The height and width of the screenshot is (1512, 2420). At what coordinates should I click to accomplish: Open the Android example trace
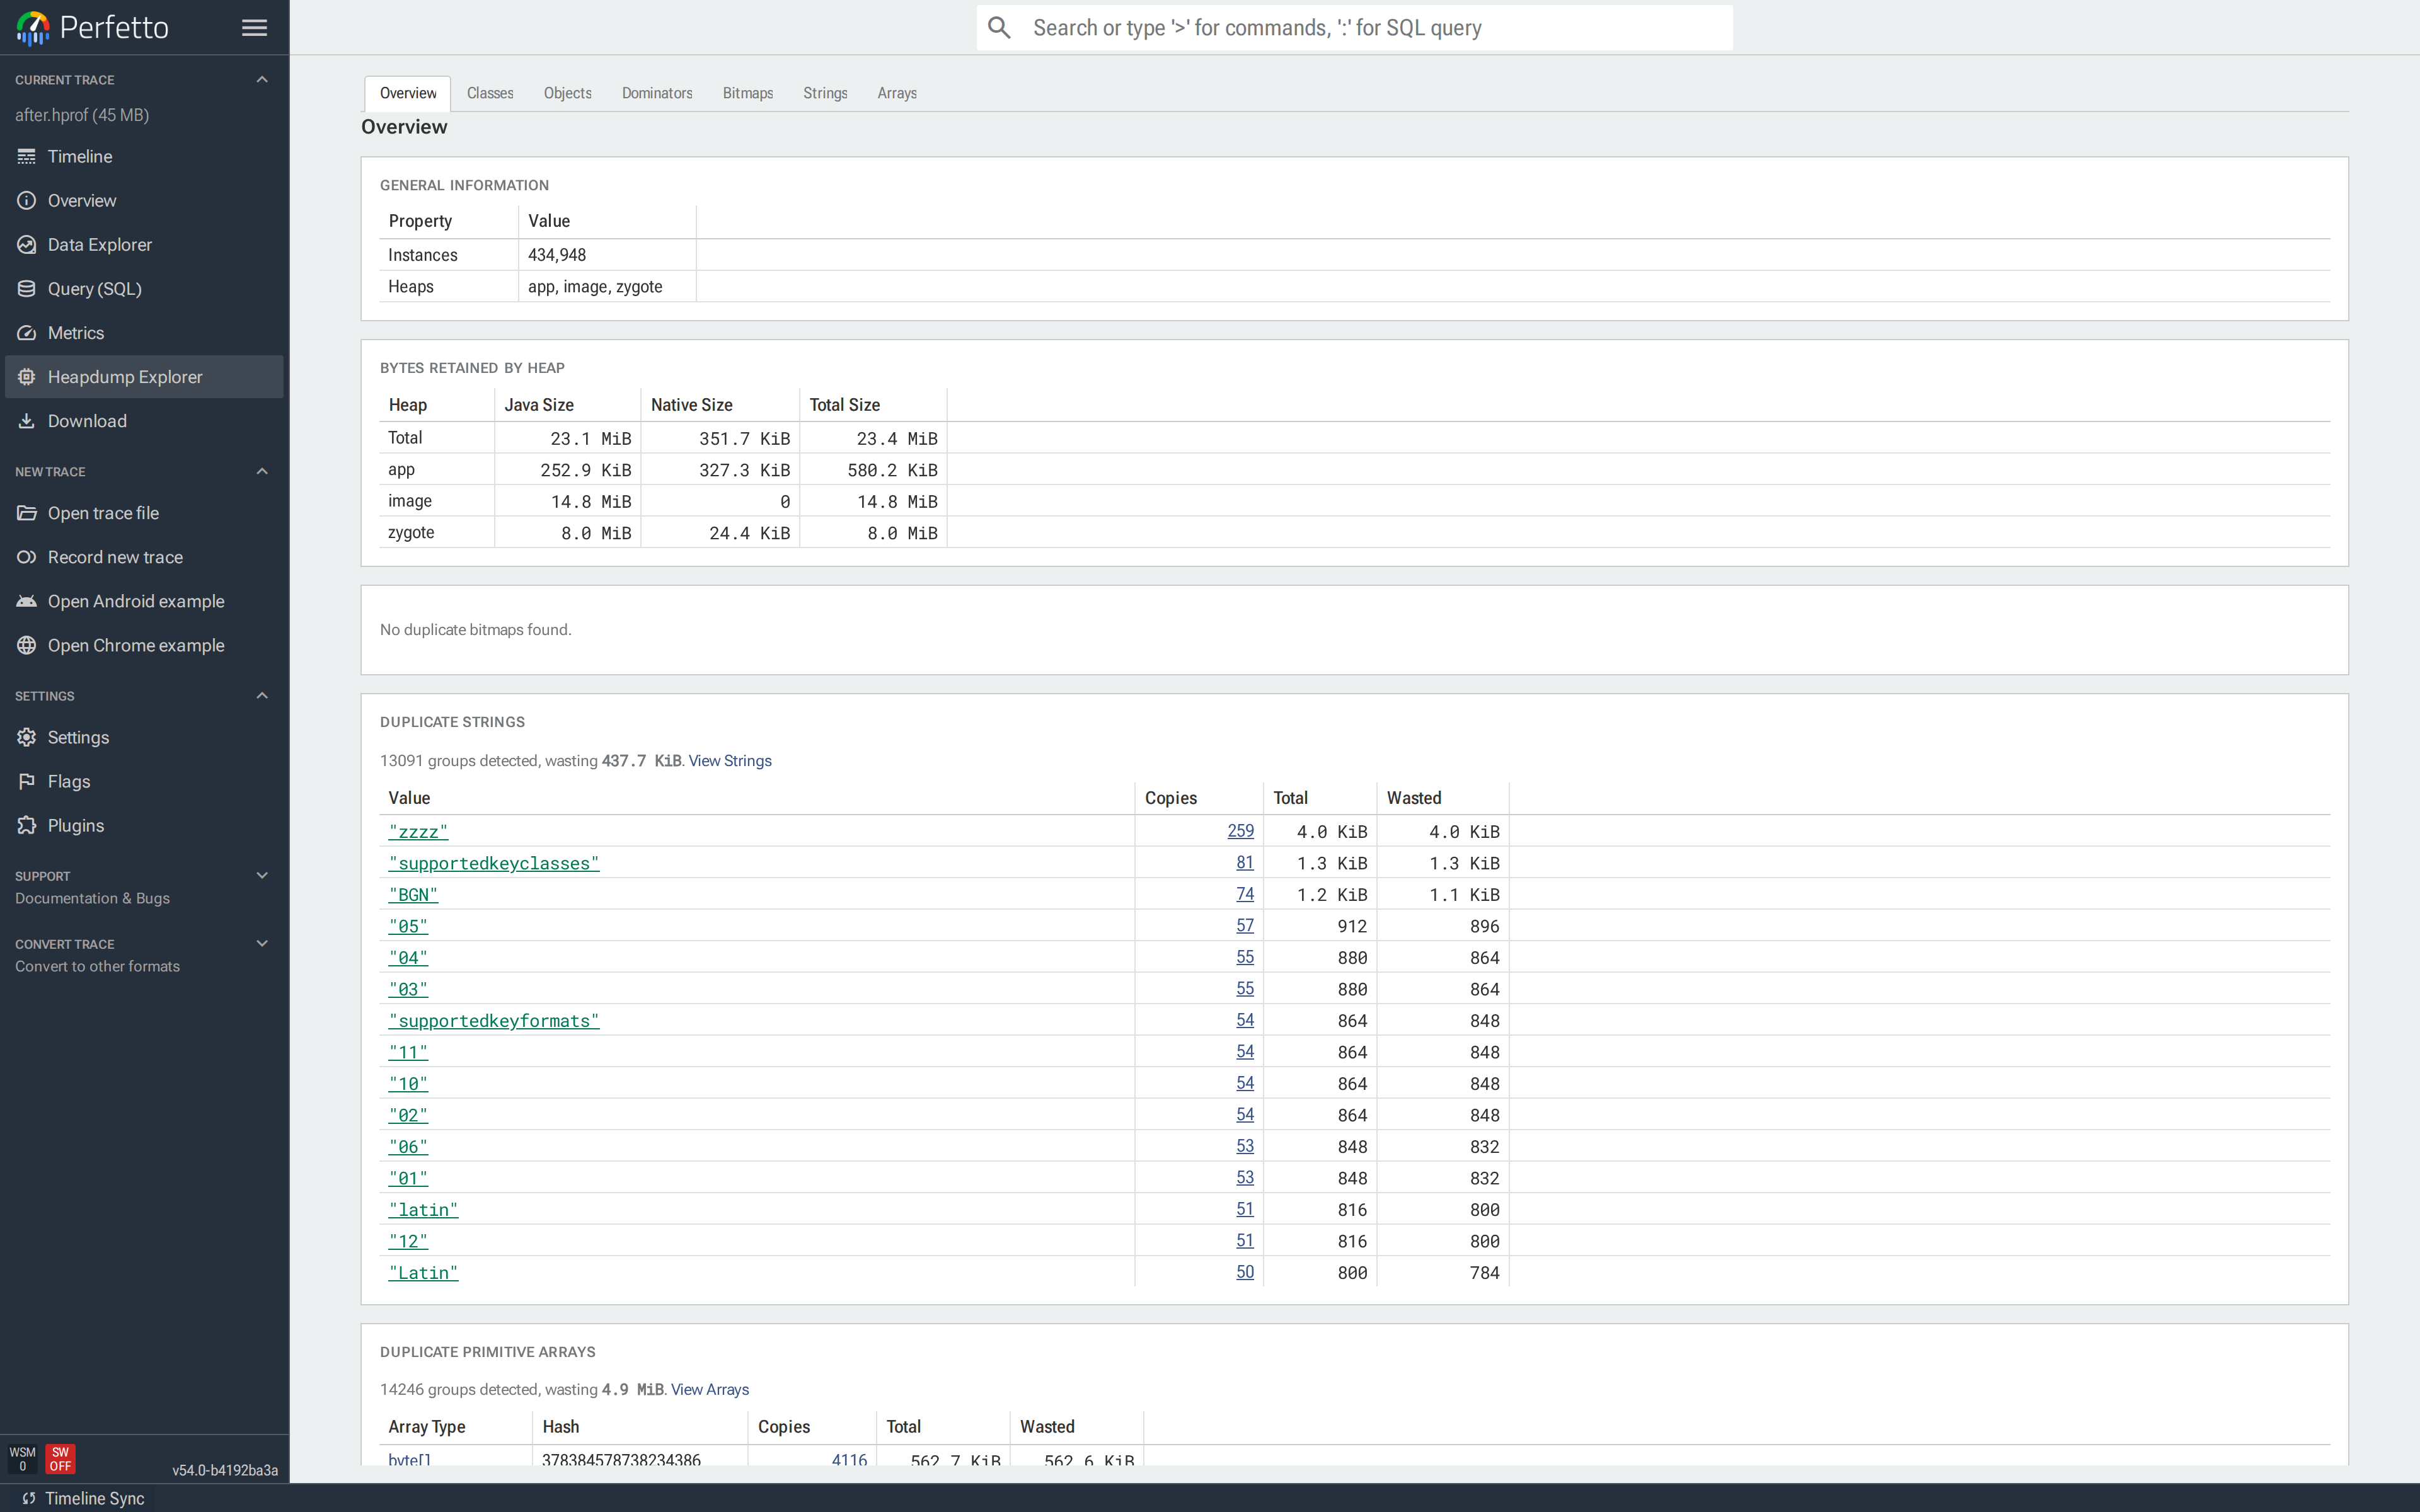[x=136, y=601]
